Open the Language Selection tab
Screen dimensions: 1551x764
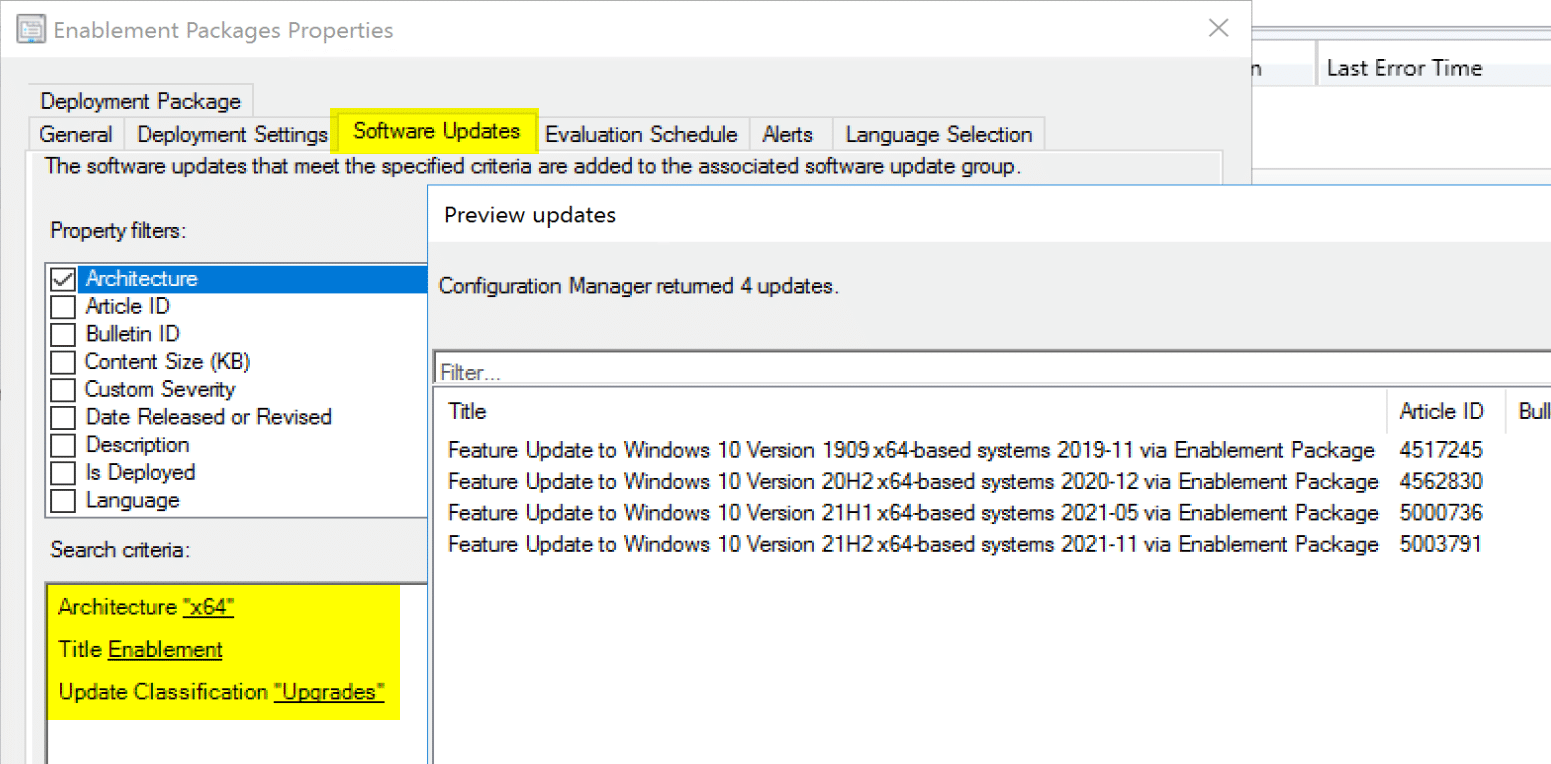[938, 134]
